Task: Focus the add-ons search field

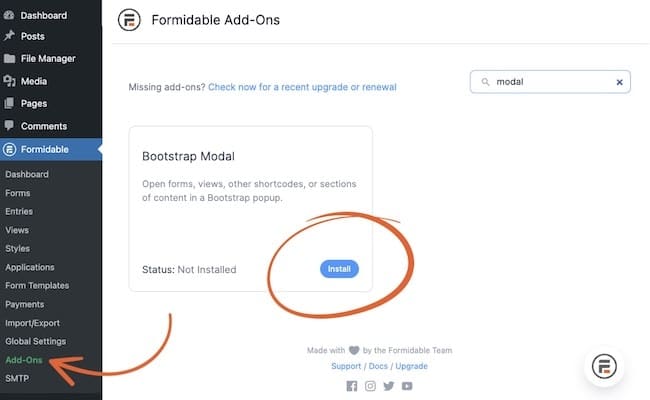Action: [x=550, y=82]
